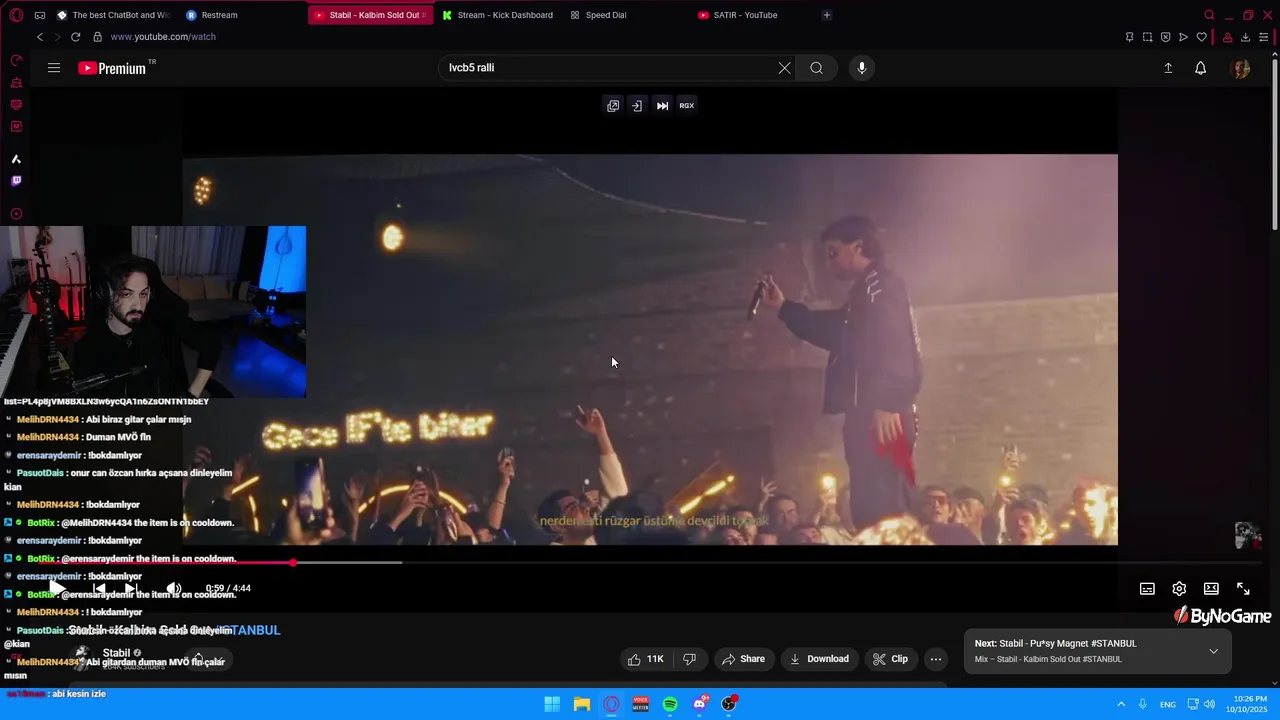Open the YouTube hamburger guide menu

(x=54, y=68)
